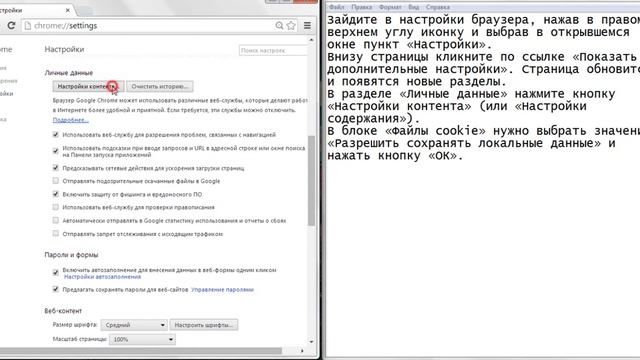Viewport: 640px width, 360px height.
Task: Expand the Масштаб страницы dropdown
Action: pyautogui.click(x=142, y=339)
